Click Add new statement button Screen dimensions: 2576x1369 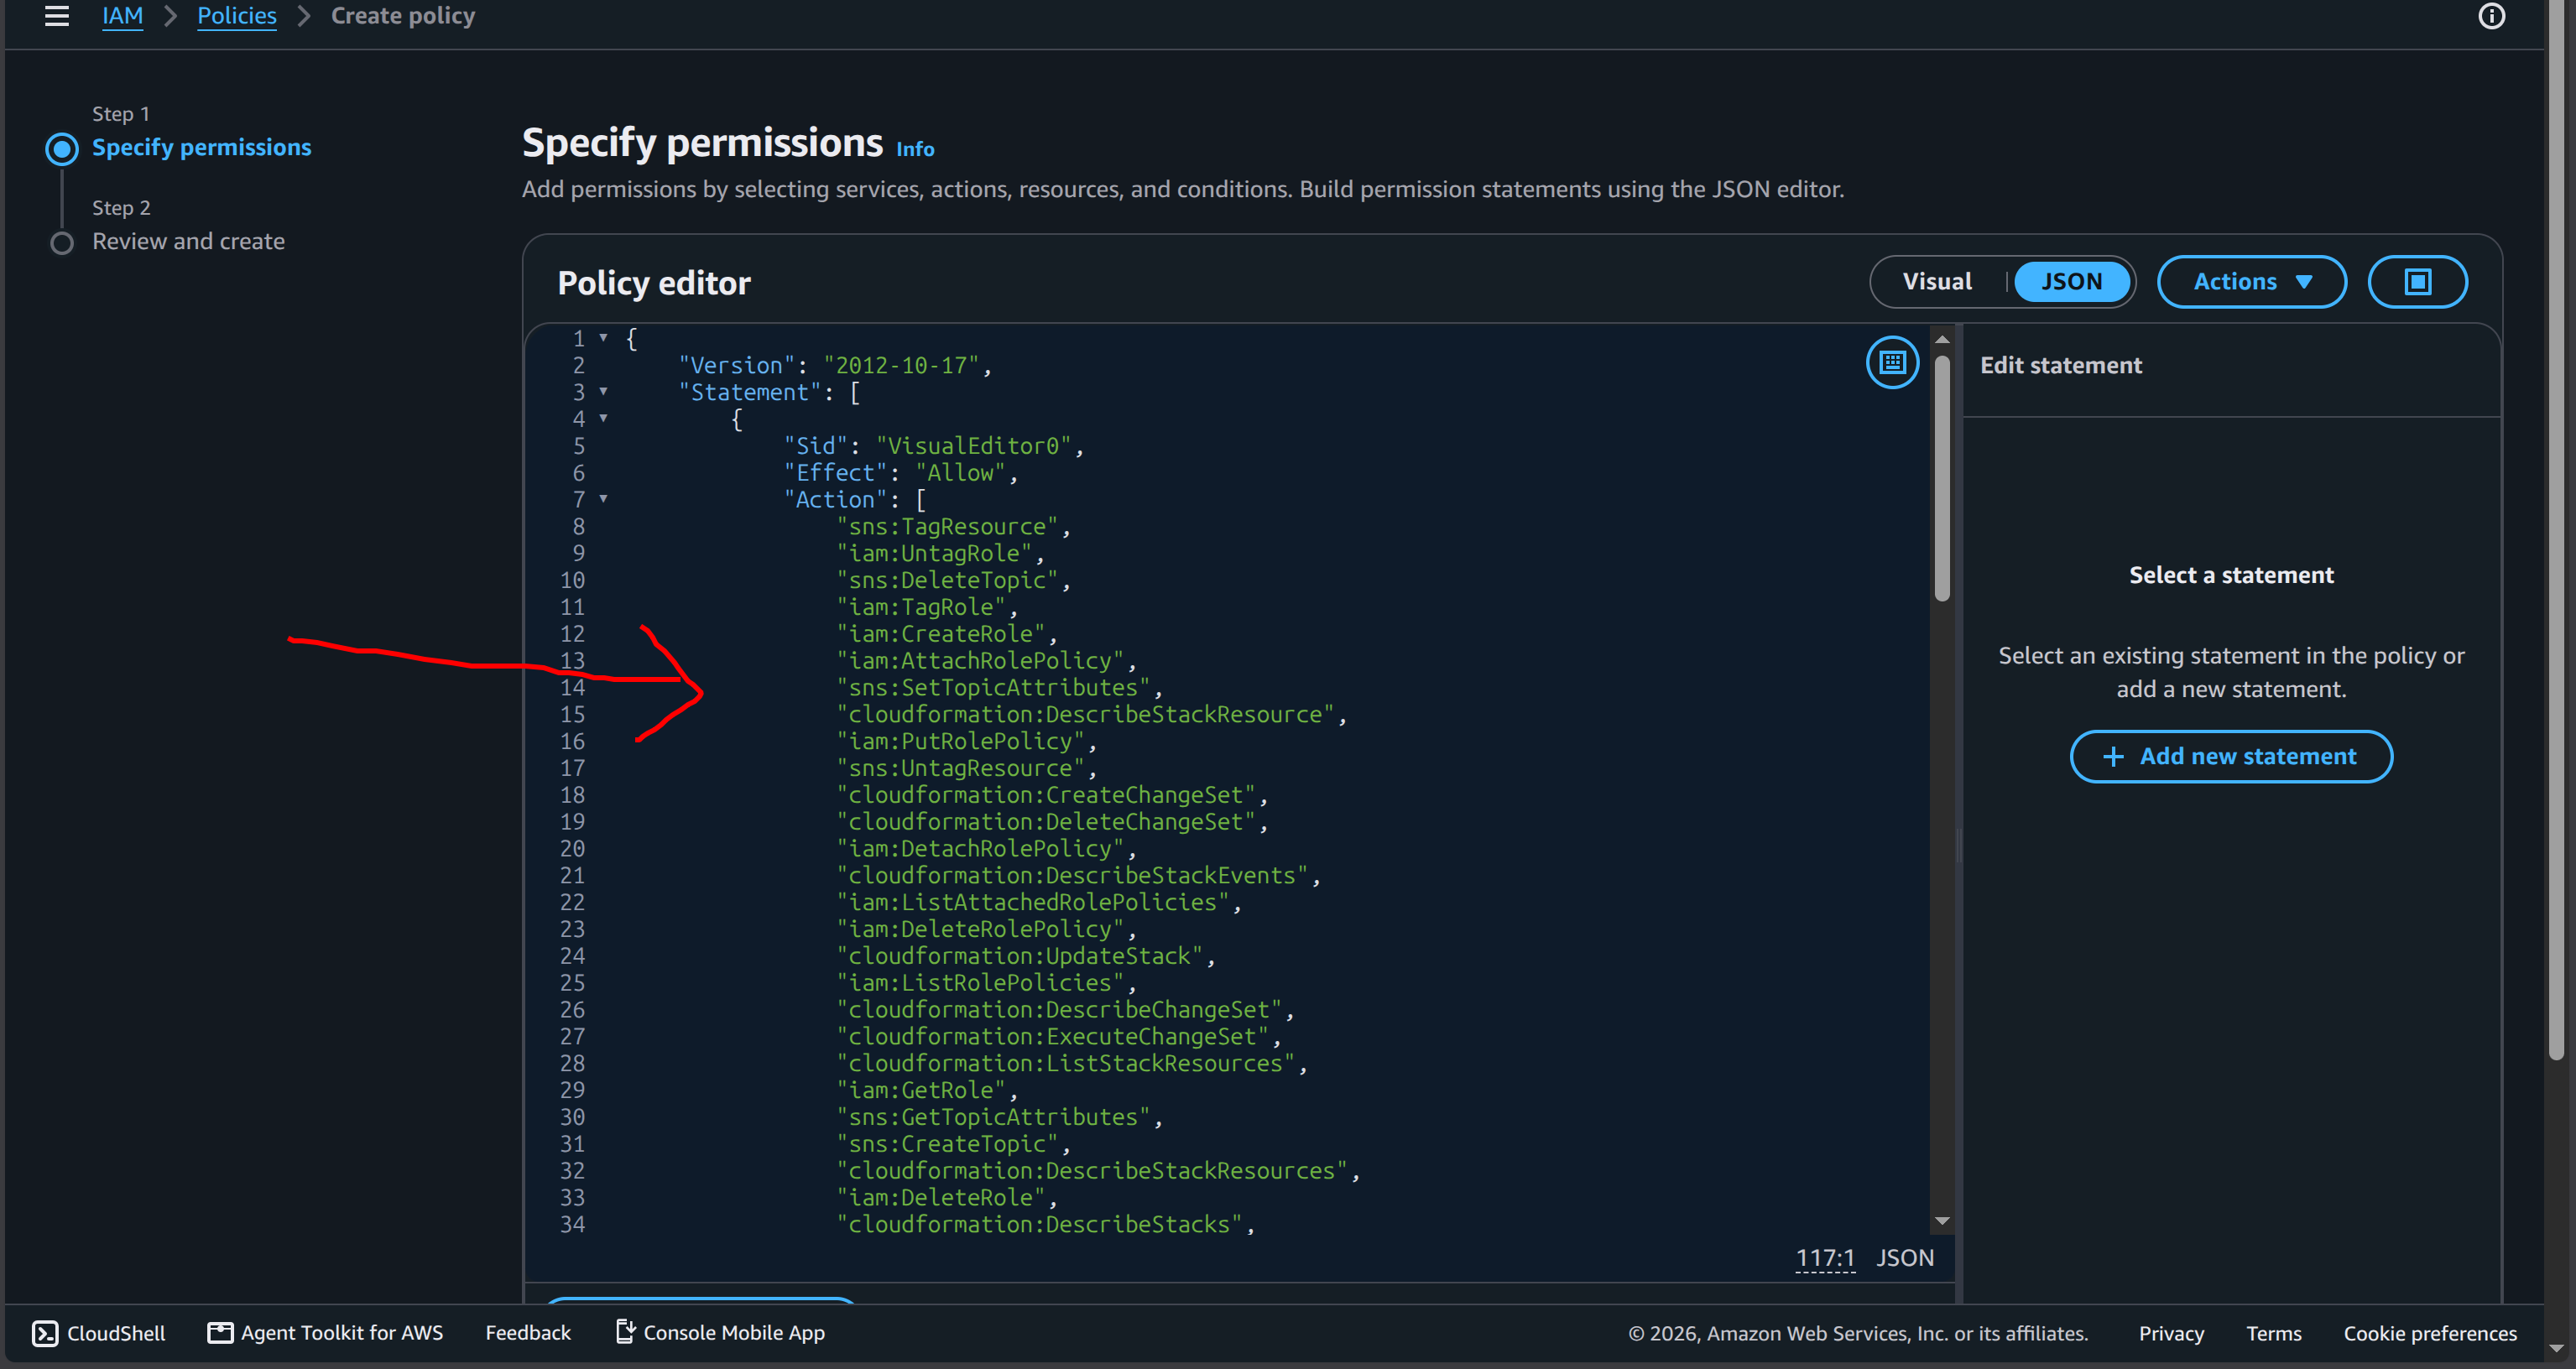[x=2231, y=757]
